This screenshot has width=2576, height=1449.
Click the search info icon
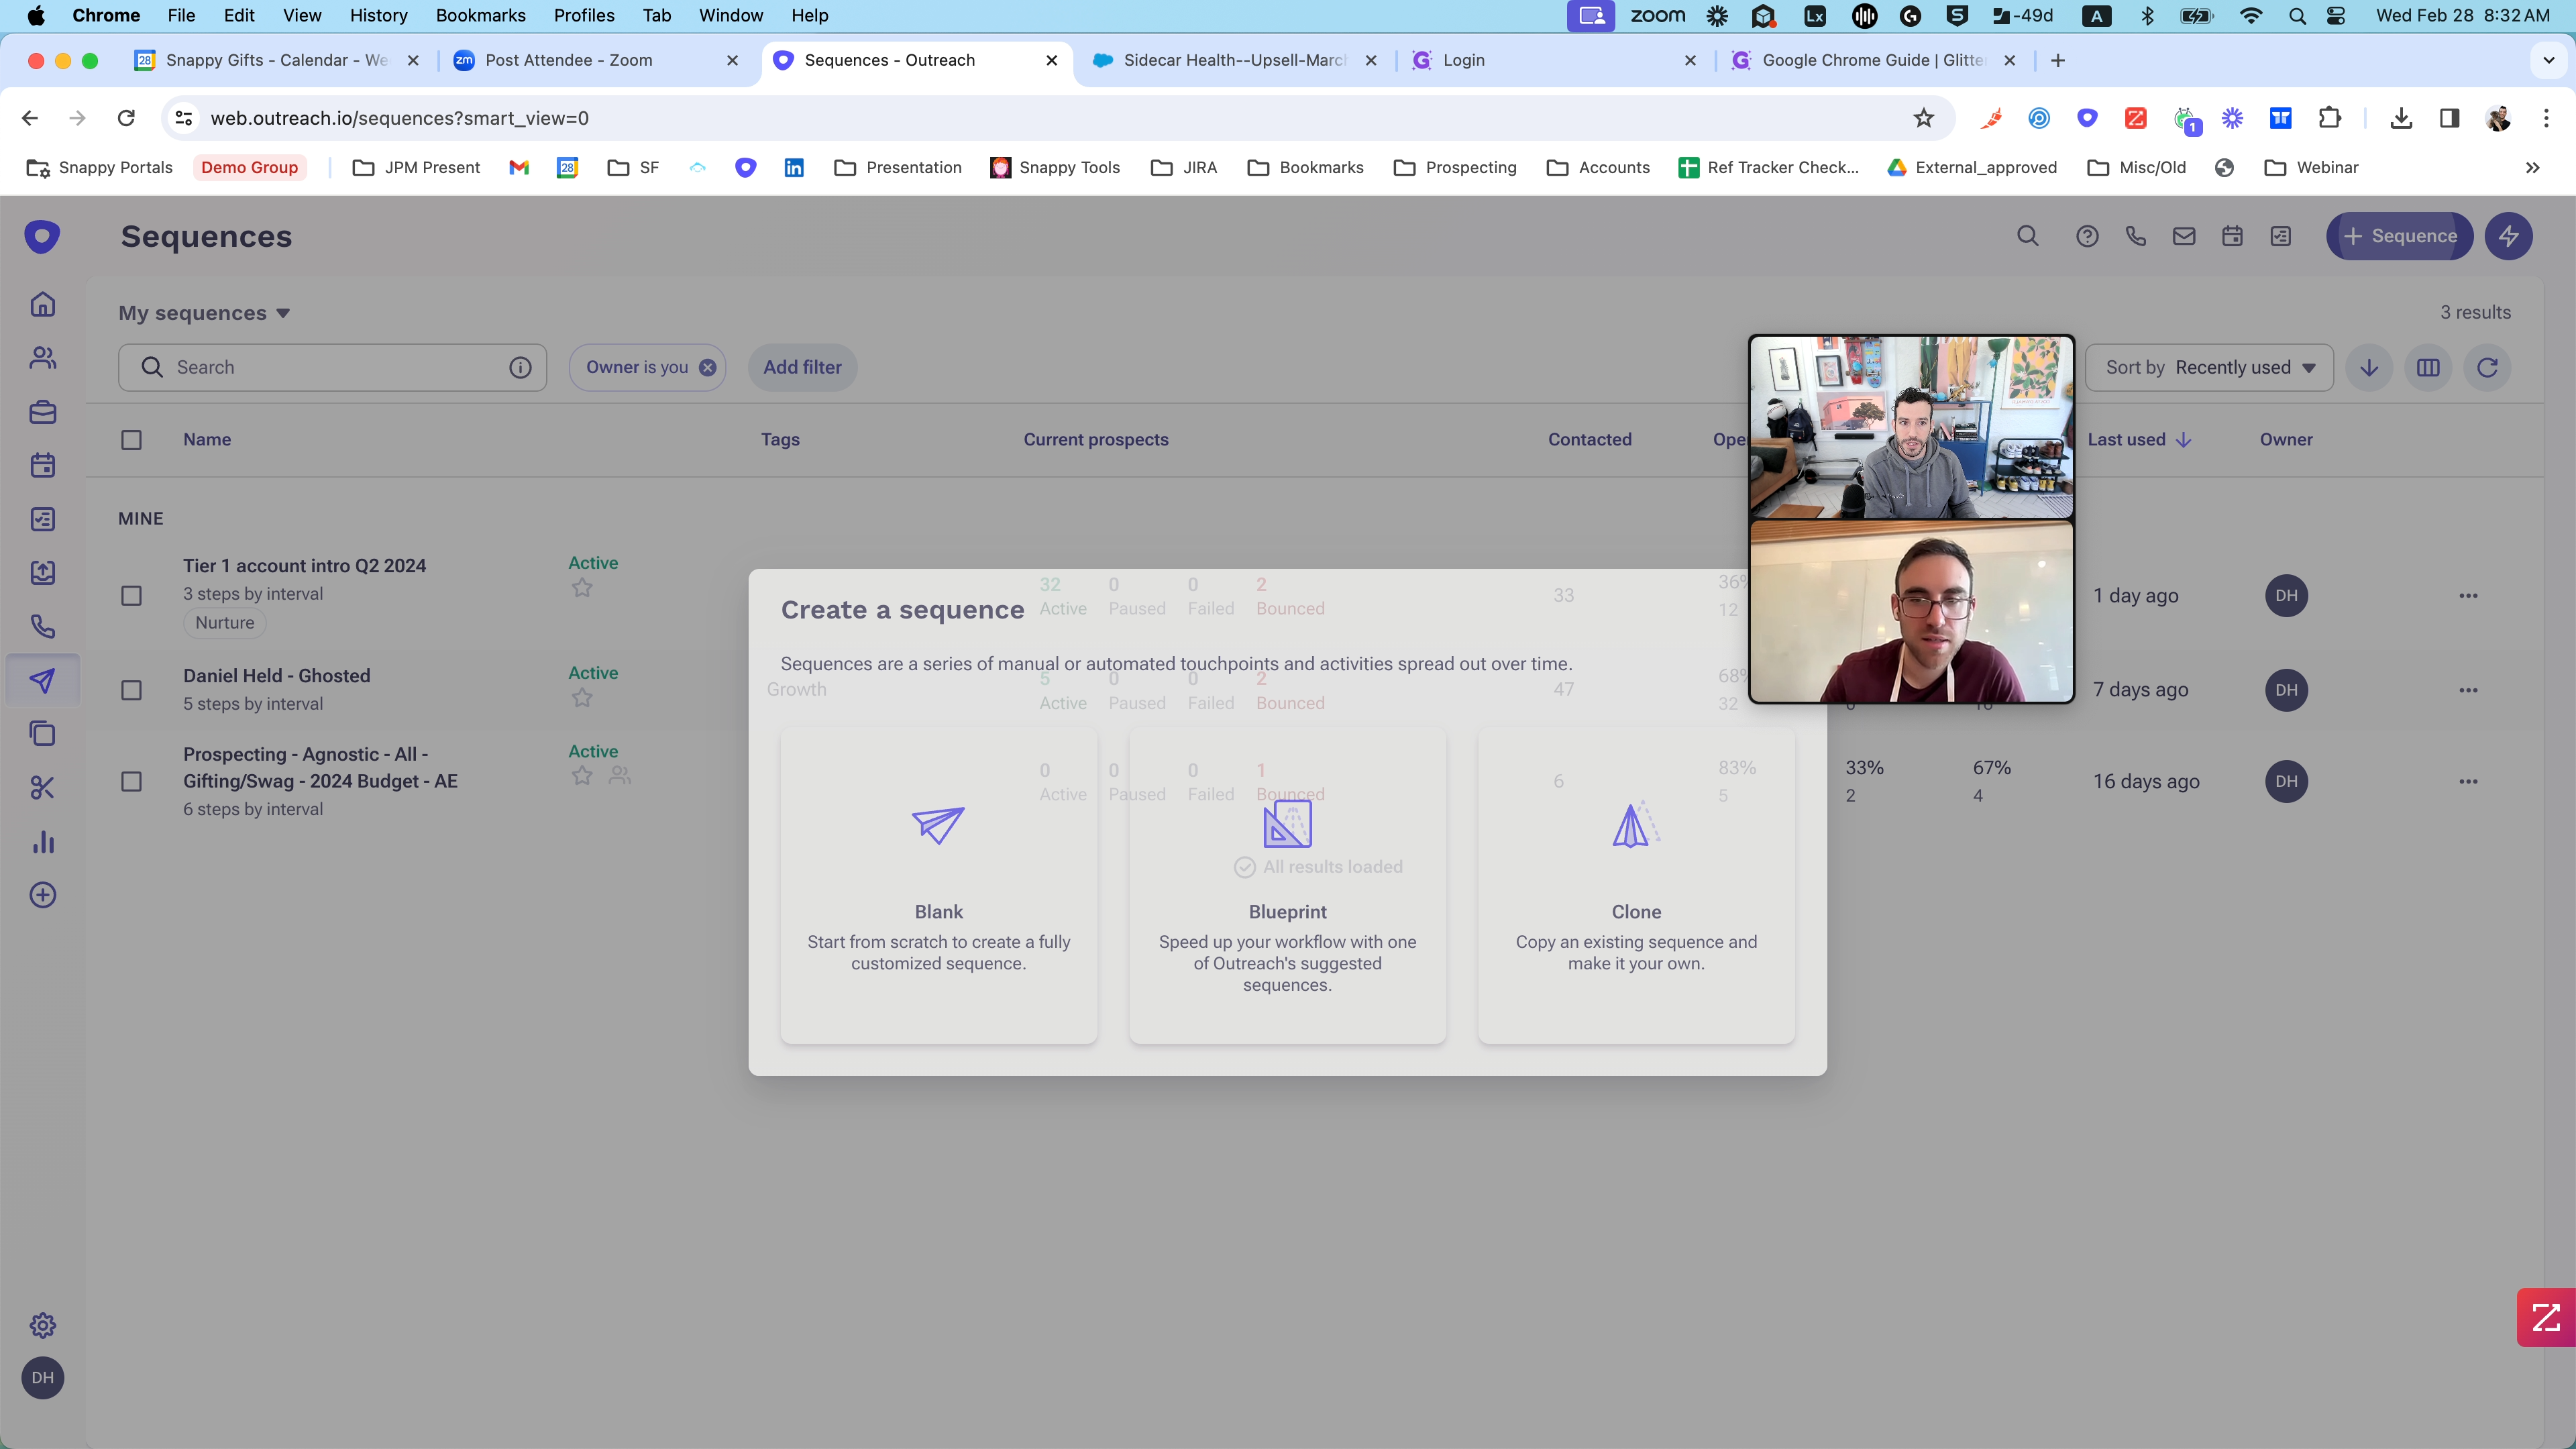click(x=520, y=368)
